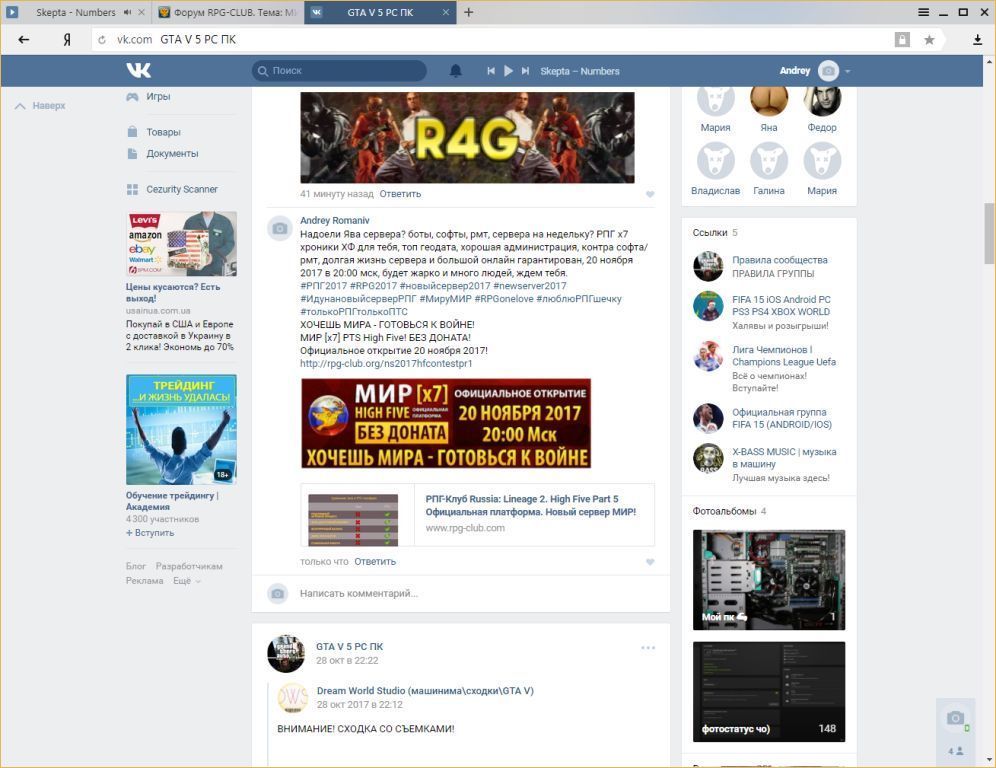The height and width of the screenshot is (768, 996).
Task: Go back with browser arrow
Action: coord(24,39)
